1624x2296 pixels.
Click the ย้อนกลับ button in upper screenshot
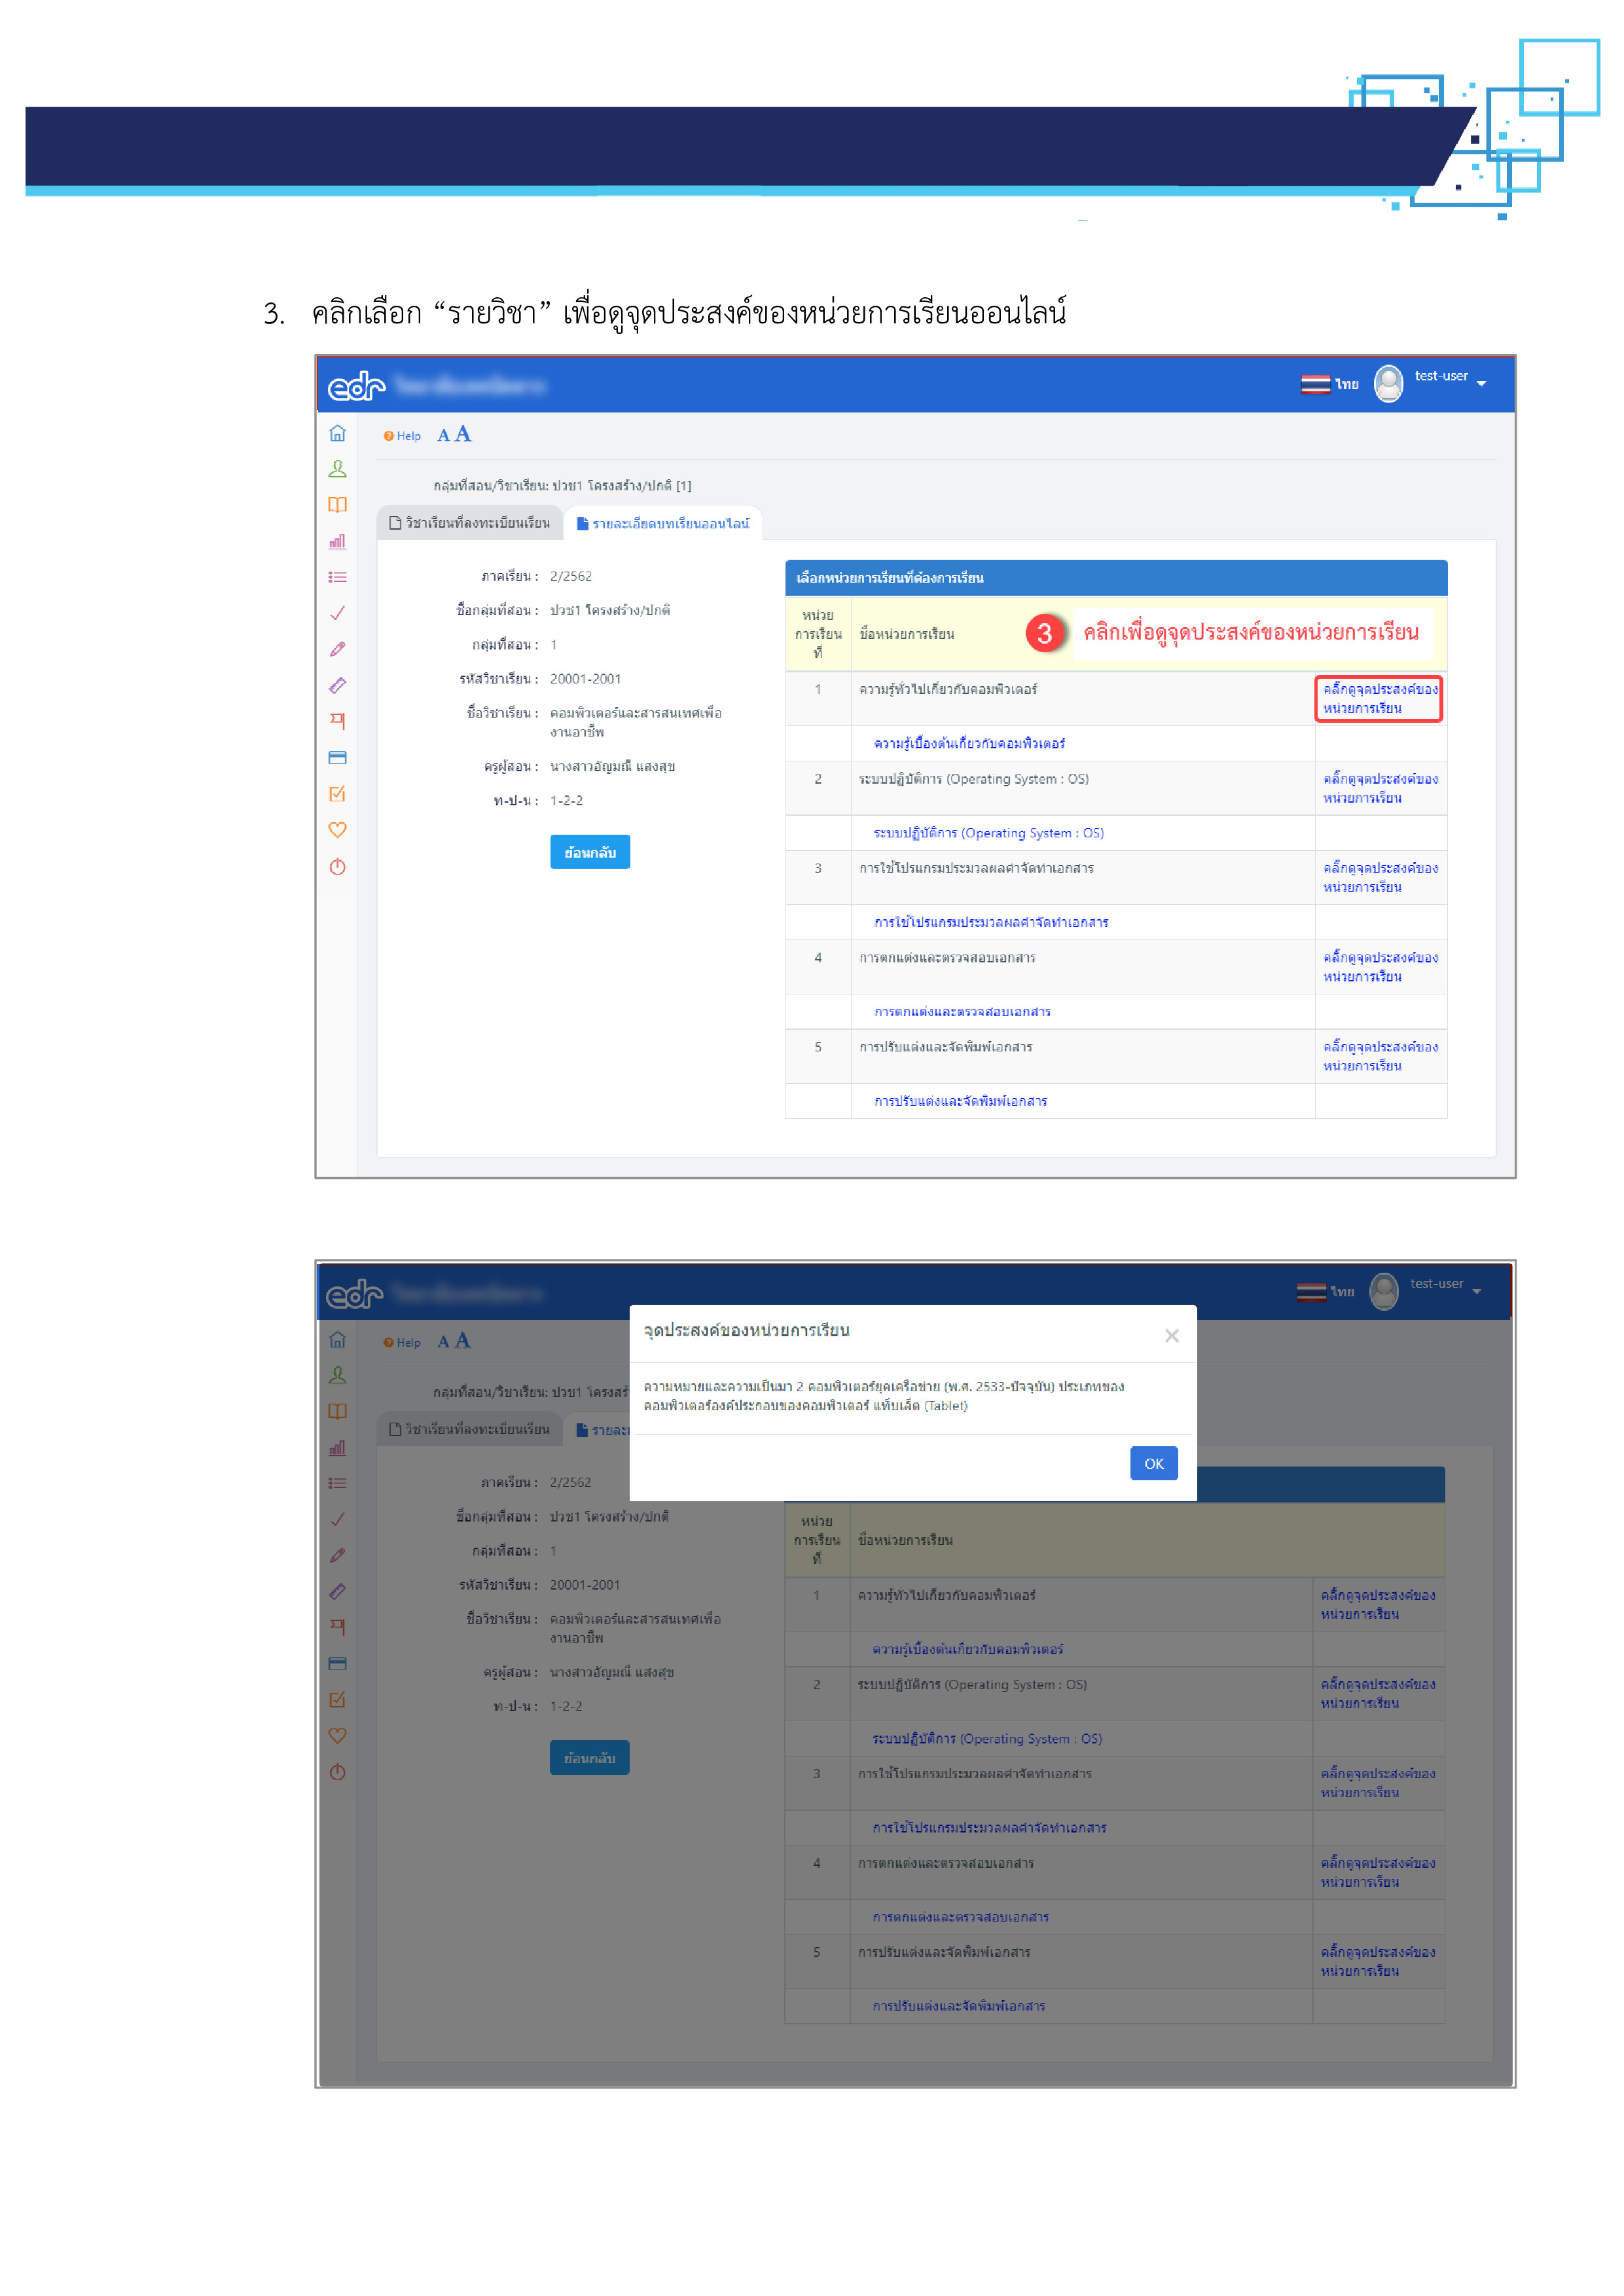tap(590, 852)
